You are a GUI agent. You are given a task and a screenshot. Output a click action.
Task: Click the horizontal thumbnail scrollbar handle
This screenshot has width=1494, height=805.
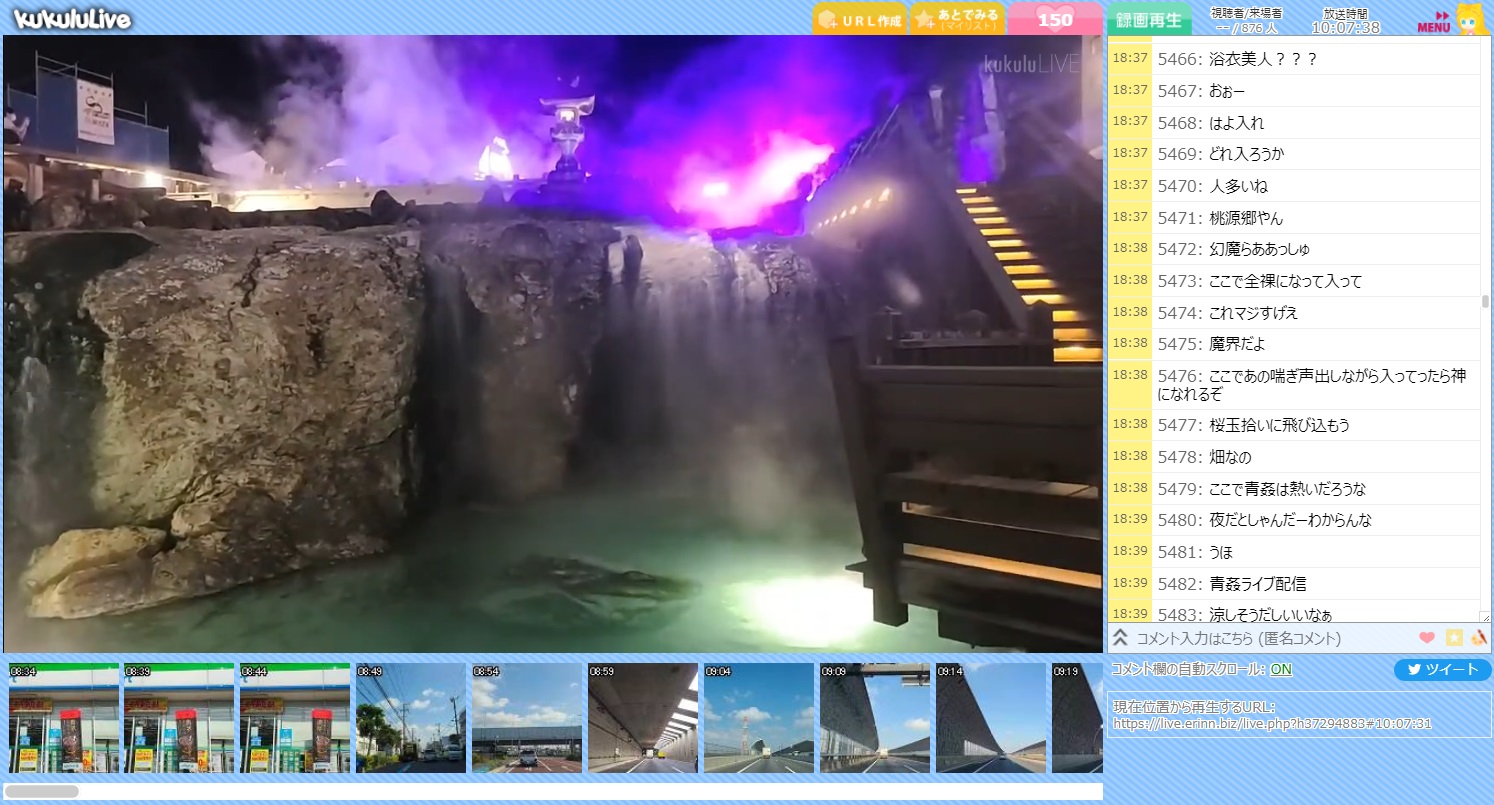pyautogui.click(x=42, y=791)
